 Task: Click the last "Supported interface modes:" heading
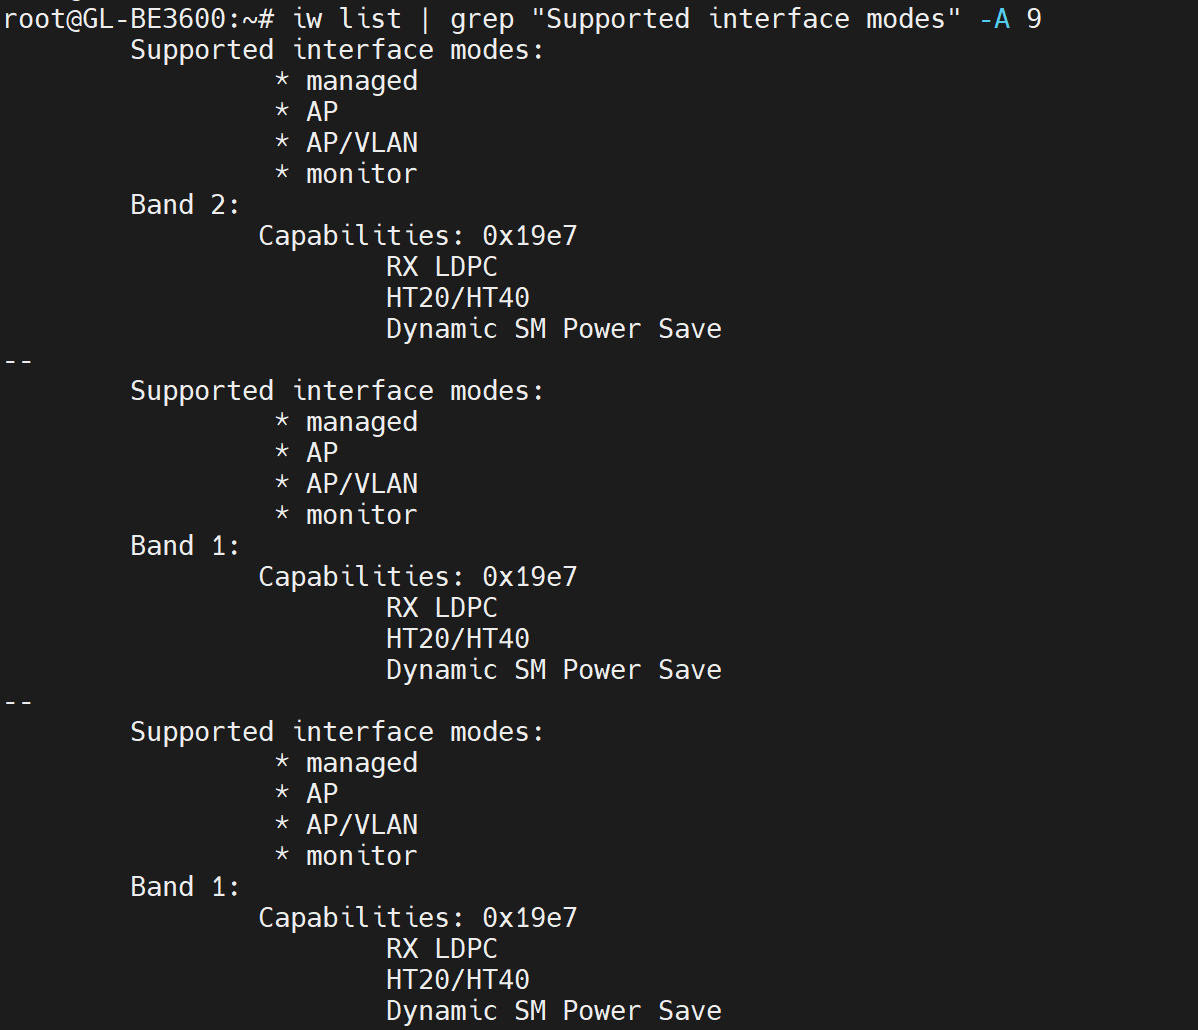tap(337, 732)
